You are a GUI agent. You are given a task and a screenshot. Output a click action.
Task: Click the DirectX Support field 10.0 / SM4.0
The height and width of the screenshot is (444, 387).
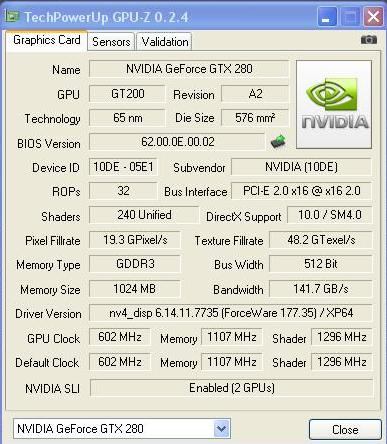click(x=330, y=215)
